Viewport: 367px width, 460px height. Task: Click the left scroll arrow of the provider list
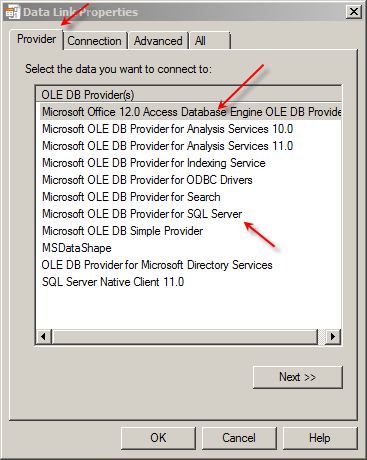click(x=44, y=336)
